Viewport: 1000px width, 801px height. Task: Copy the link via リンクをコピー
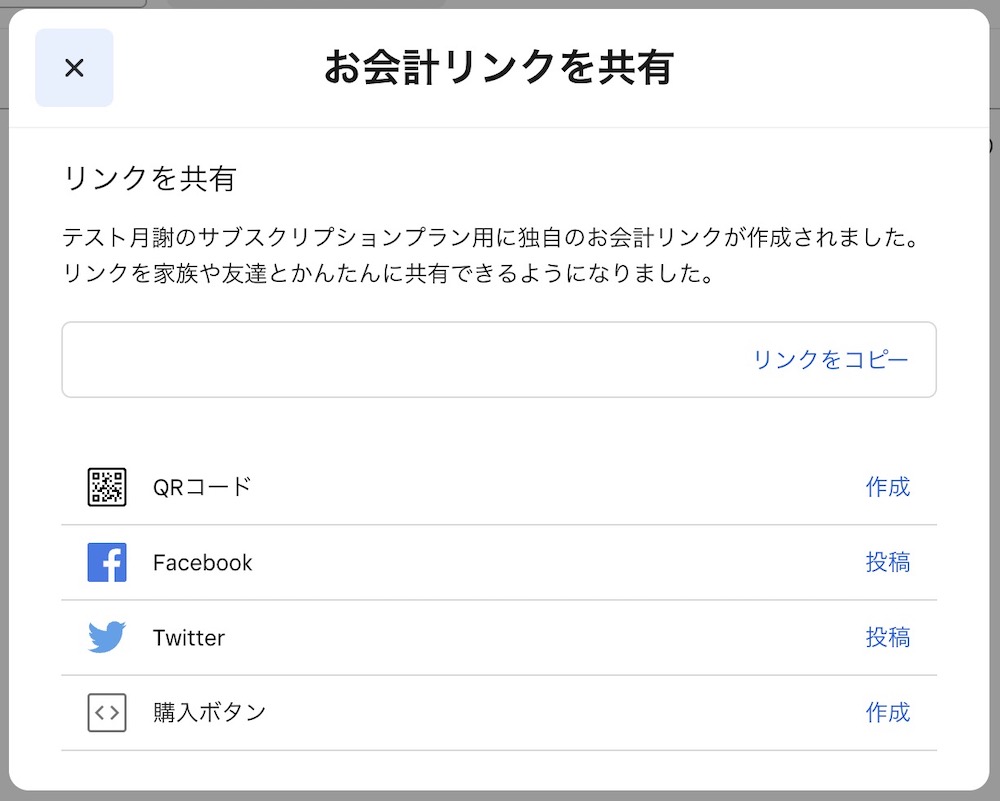830,360
